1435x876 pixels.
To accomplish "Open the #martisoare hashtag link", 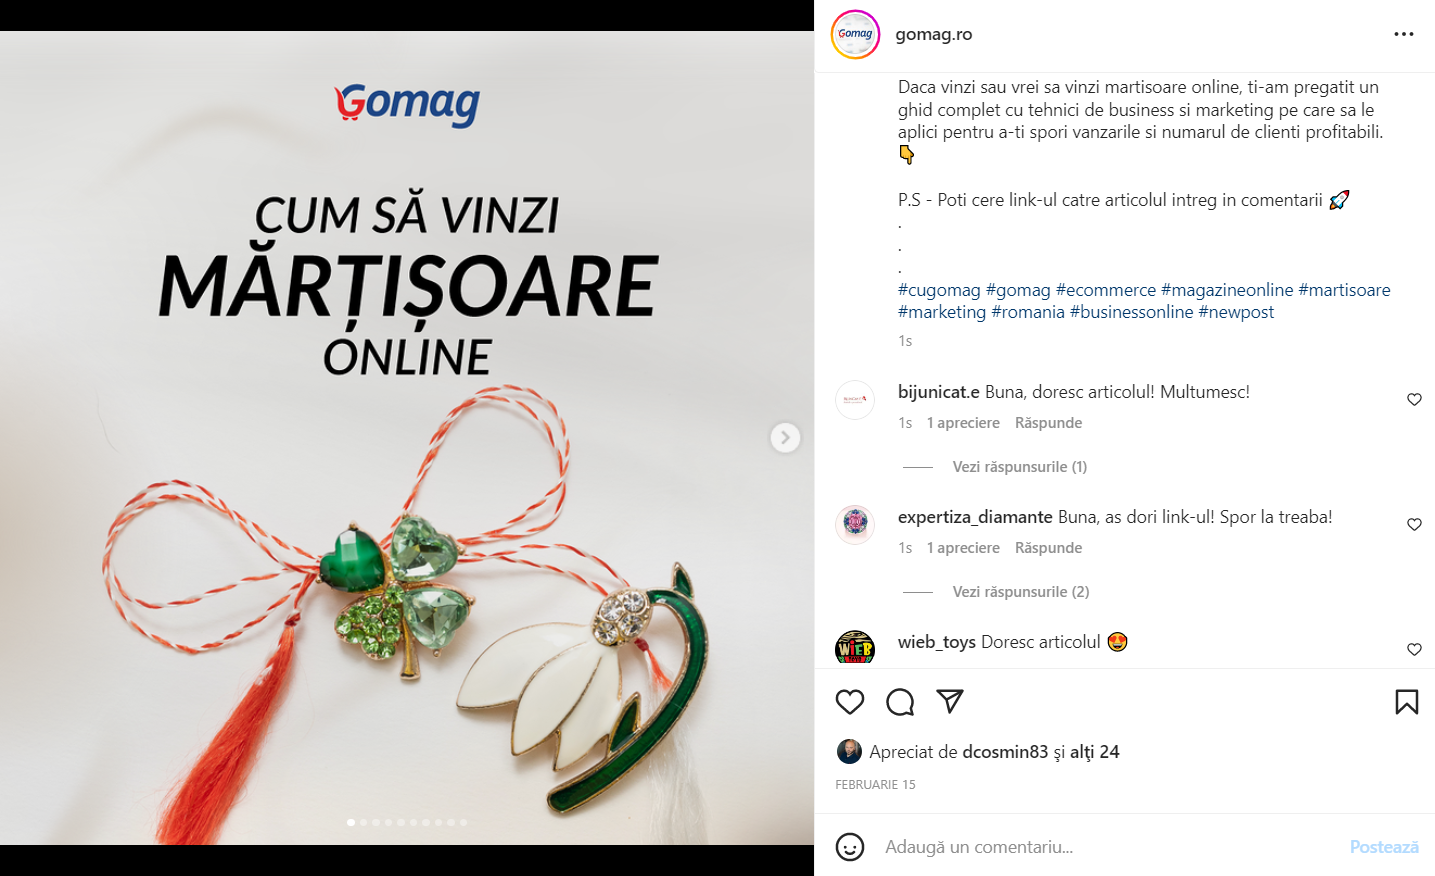I will tap(1344, 290).
